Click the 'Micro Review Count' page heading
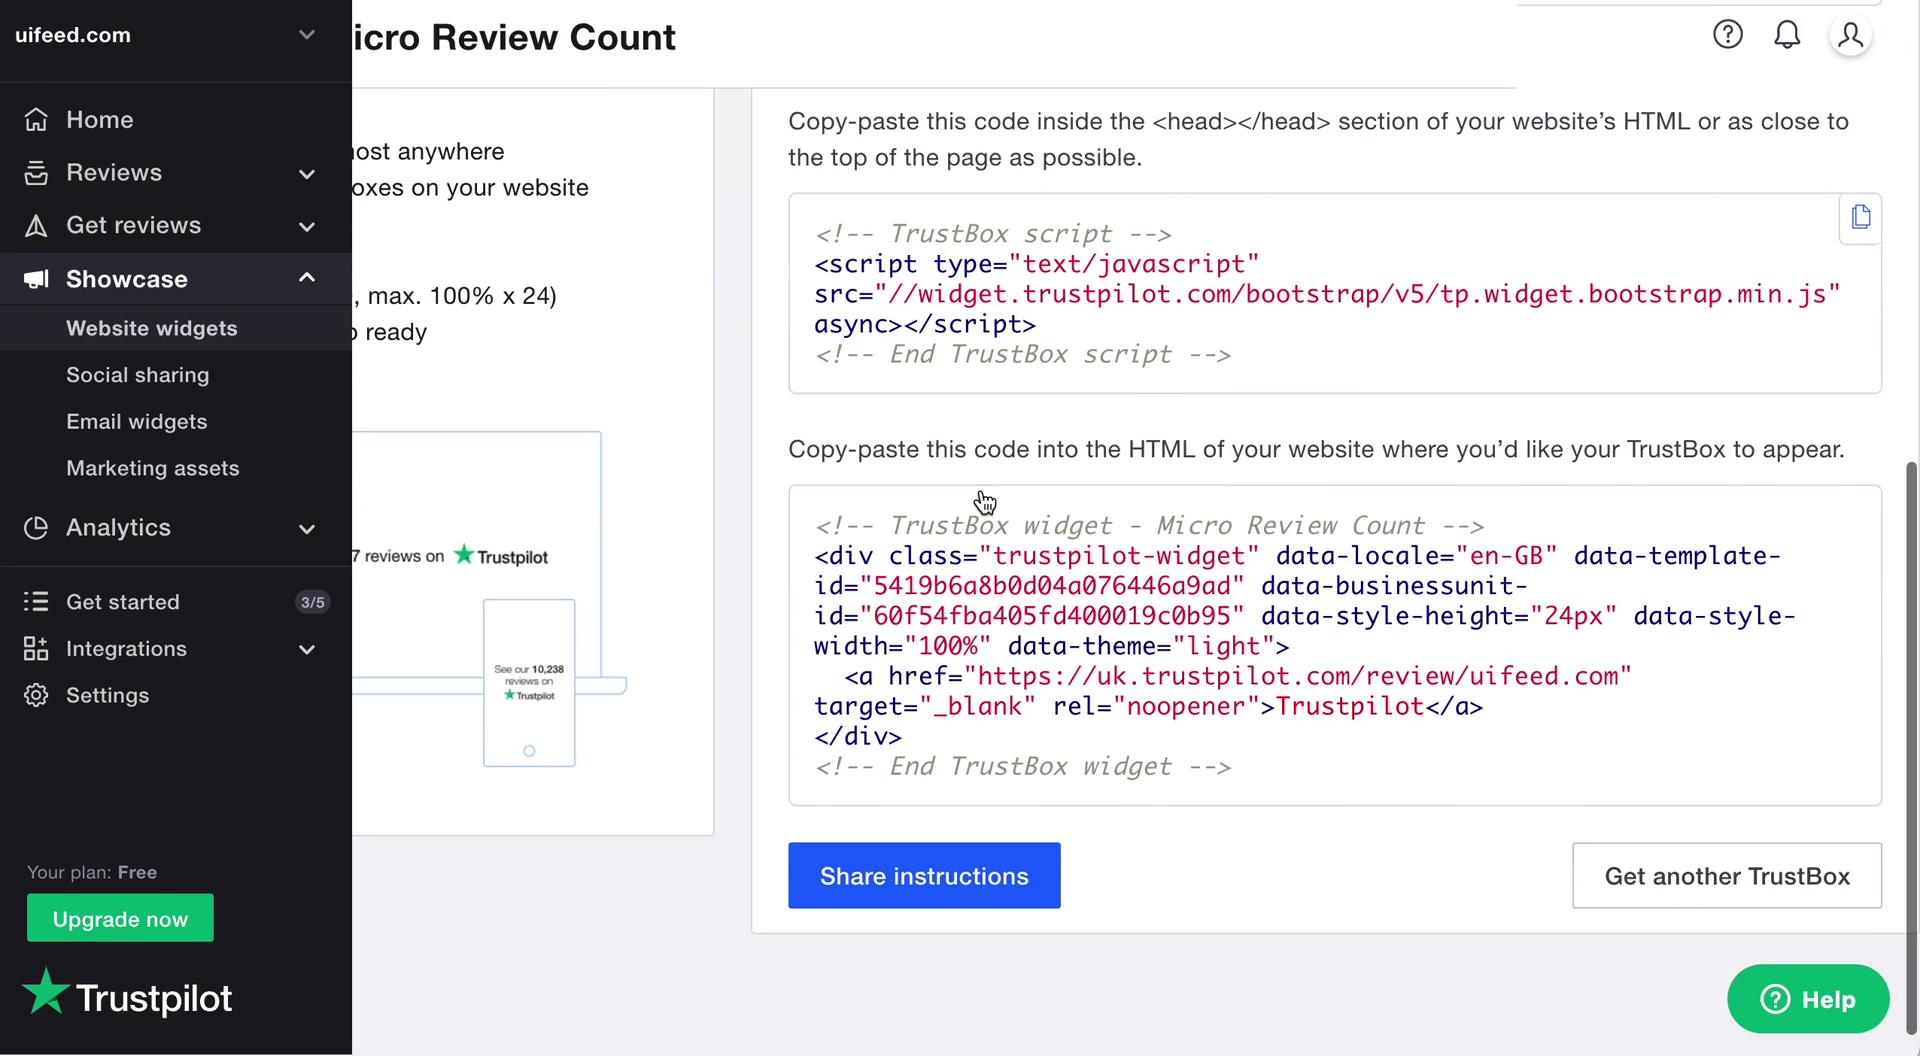The width and height of the screenshot is (1920, 1056). tap(514, 37)
